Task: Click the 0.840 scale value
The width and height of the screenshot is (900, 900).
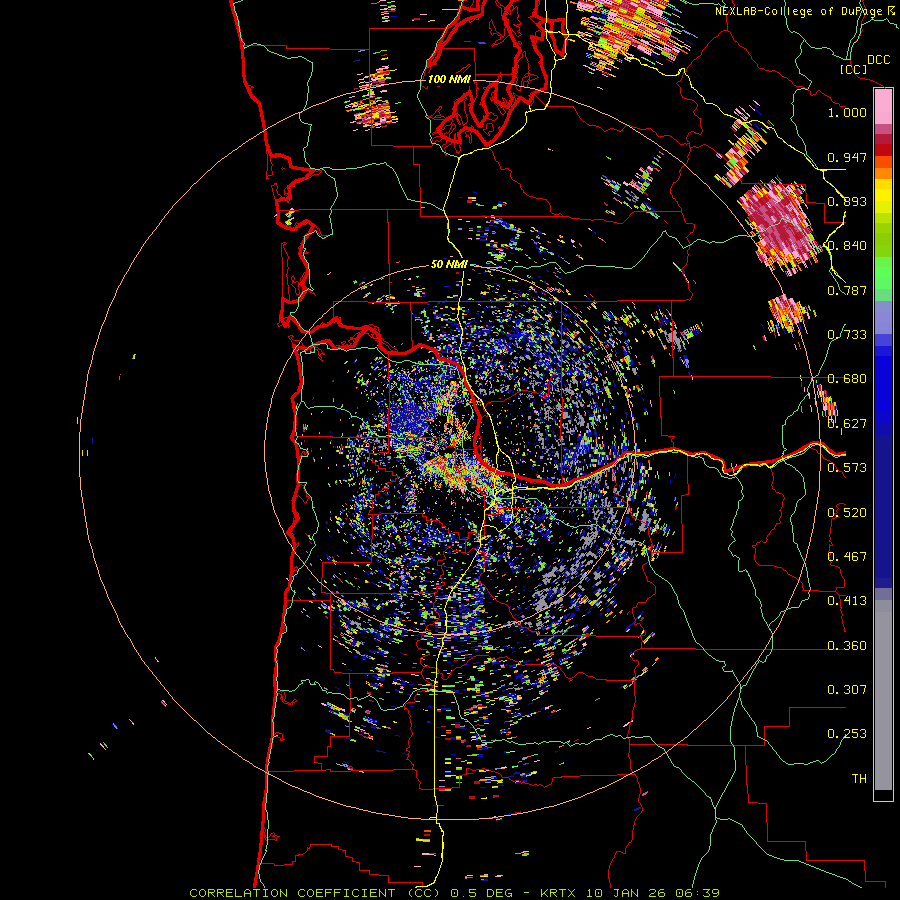Action: [847, 246]
